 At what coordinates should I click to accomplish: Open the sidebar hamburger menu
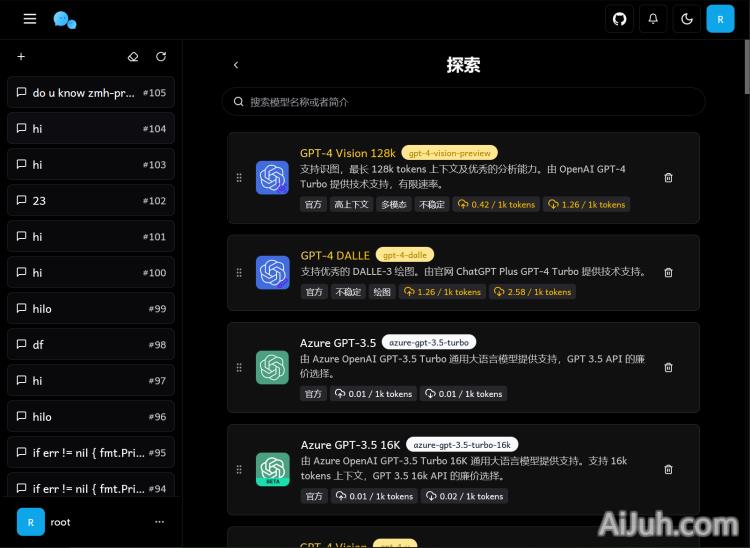tap(30, 19)
